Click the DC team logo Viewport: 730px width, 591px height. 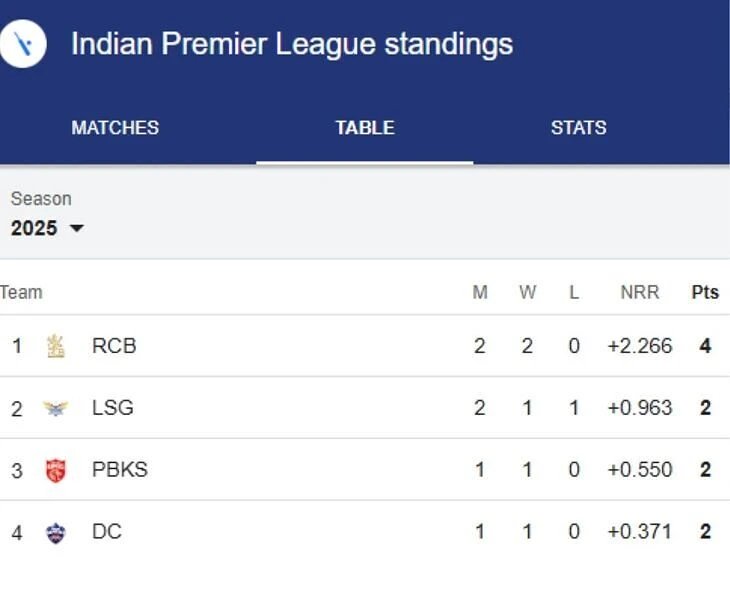click(56, 532)
